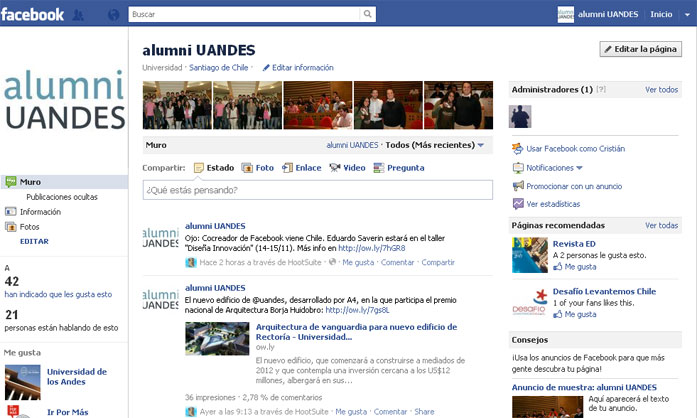
Task: Click the [?] help next to Administradores
Action: tap(601, 89)
